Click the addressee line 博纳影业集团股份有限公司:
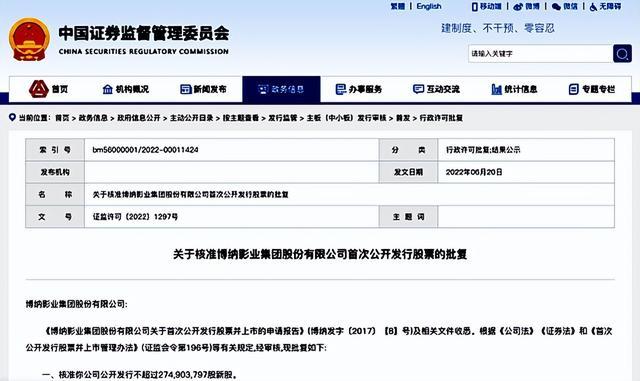 pos(76,304)
